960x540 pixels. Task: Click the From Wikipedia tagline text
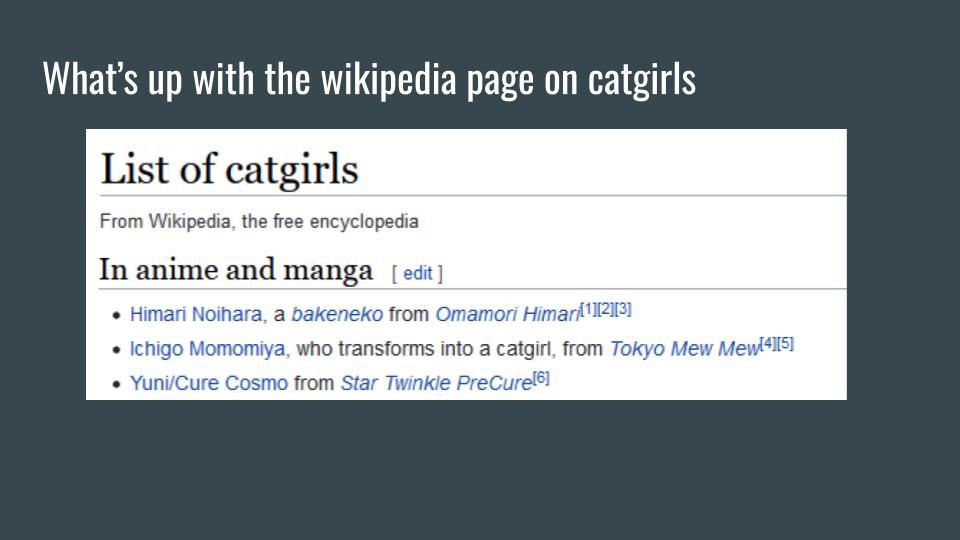(x=259, y=222)
